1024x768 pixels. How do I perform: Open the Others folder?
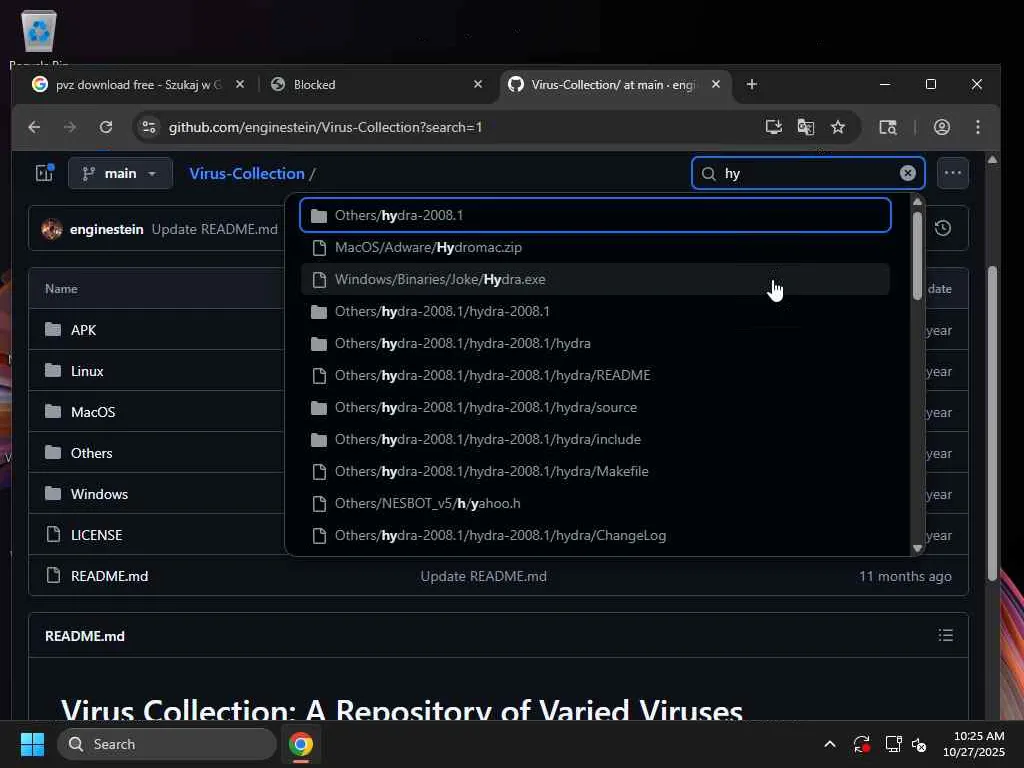pos(91,453)
